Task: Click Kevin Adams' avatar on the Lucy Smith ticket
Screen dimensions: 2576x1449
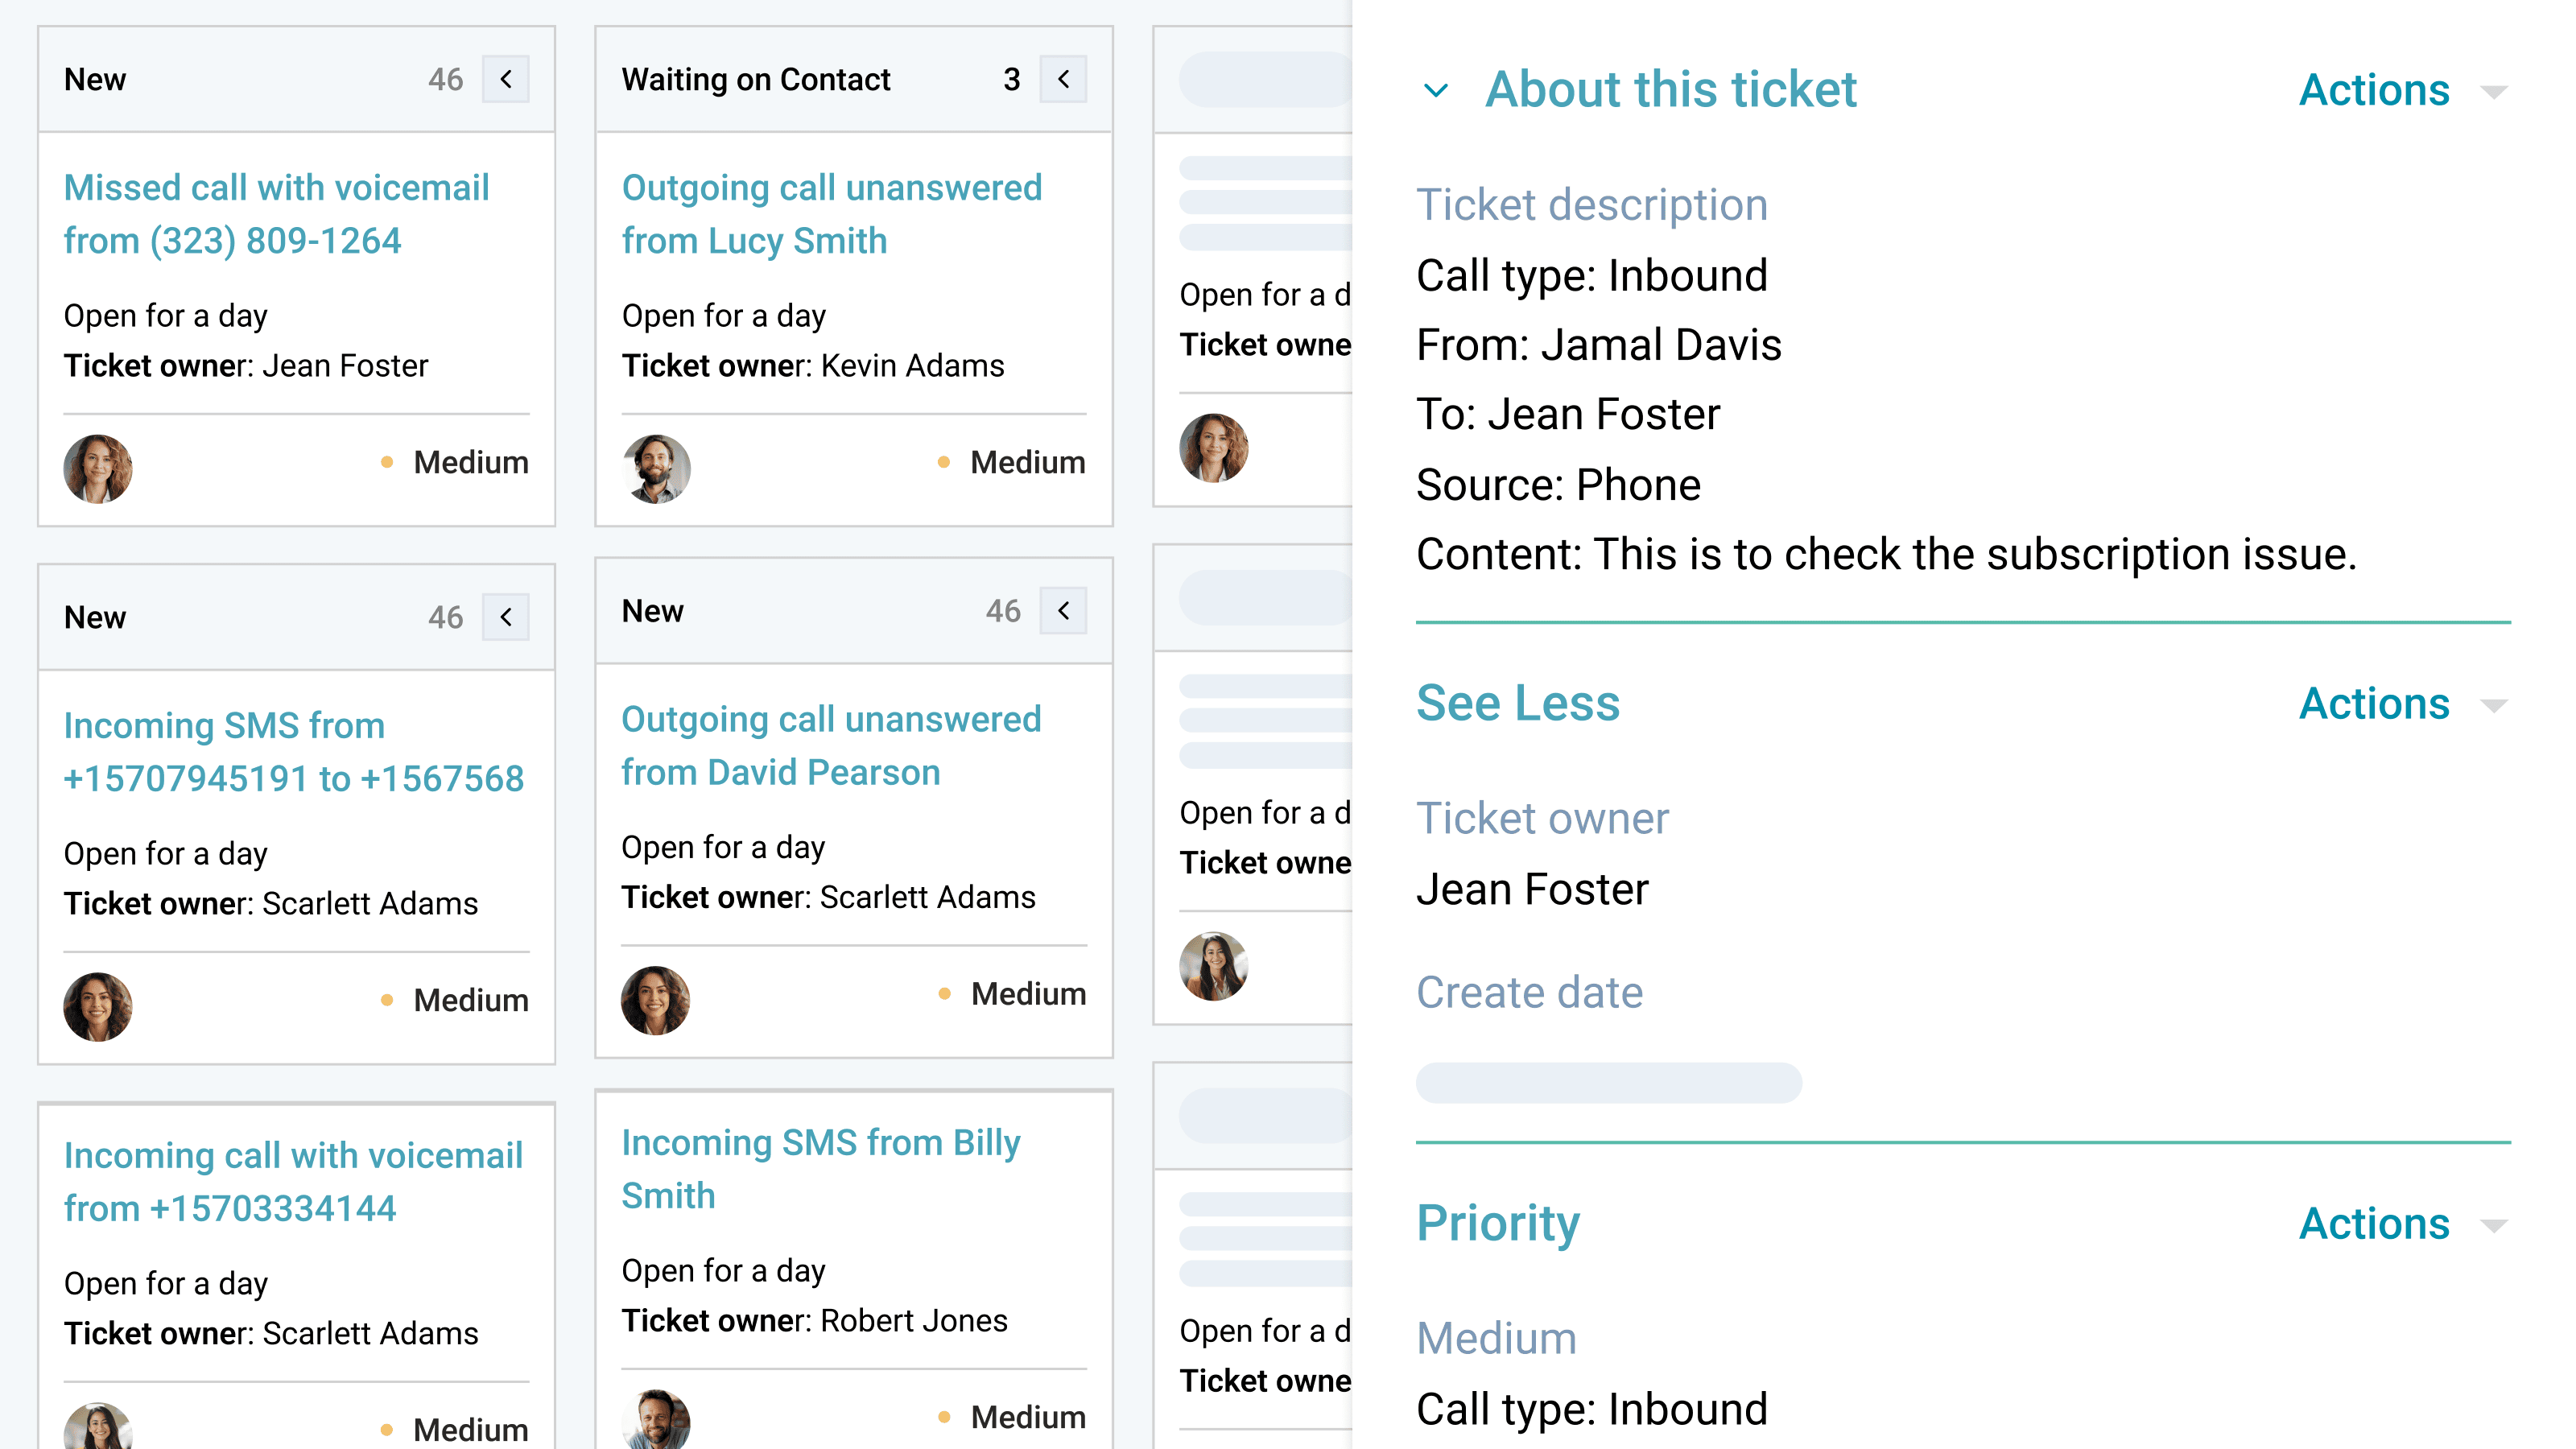Action: 656,469
